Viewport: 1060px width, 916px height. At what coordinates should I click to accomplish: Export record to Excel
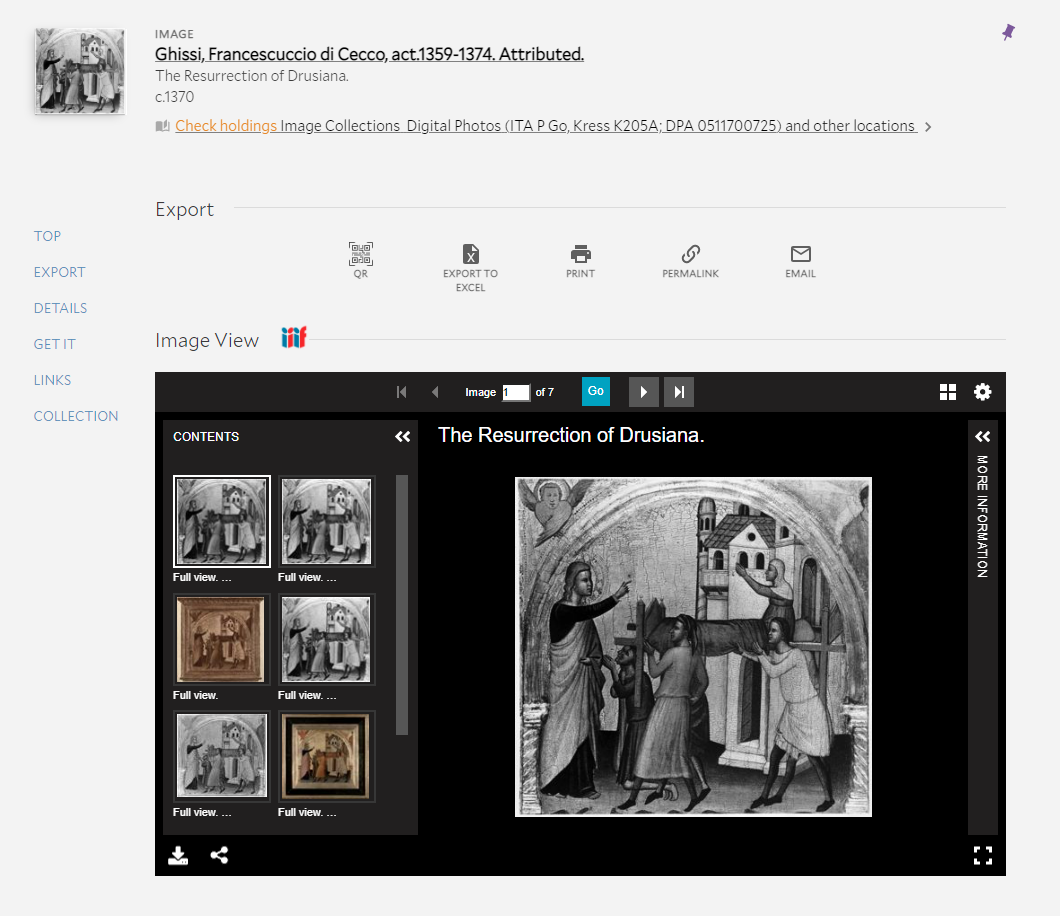[470, 254]
